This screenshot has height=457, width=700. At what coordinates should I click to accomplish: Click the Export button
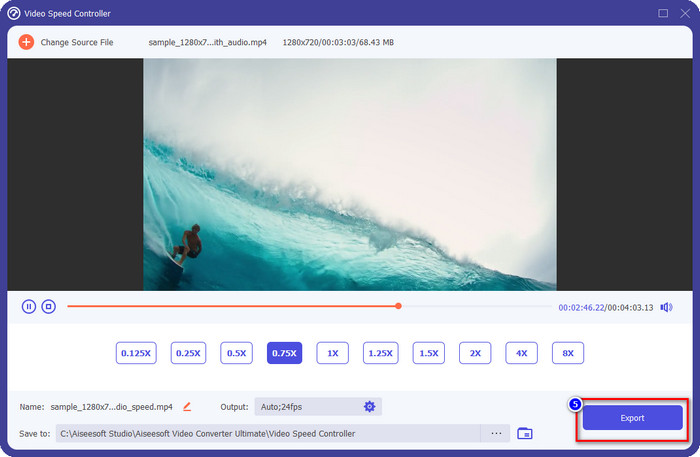pos(633,418)
